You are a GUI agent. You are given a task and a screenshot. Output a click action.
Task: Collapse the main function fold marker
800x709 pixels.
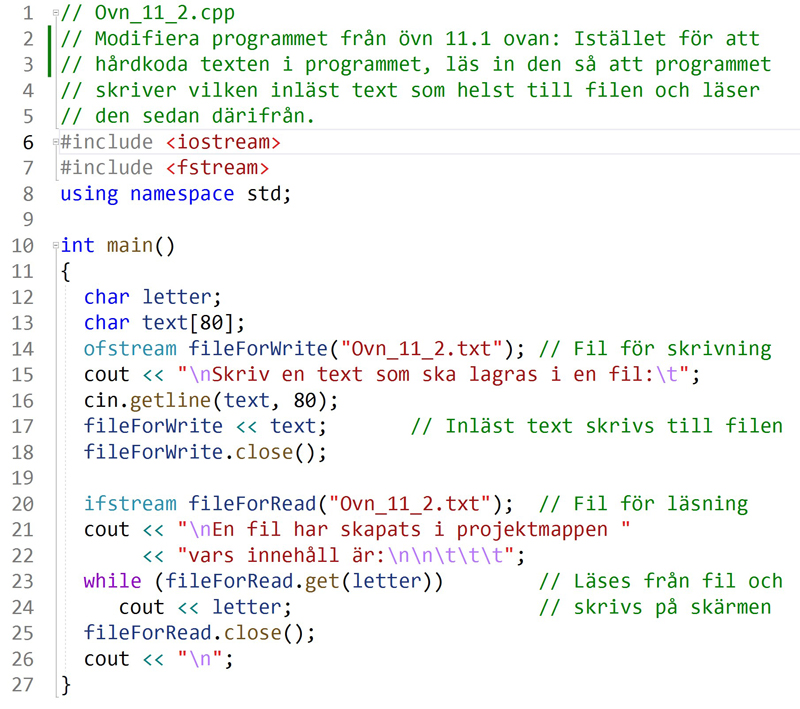[55, 245]
